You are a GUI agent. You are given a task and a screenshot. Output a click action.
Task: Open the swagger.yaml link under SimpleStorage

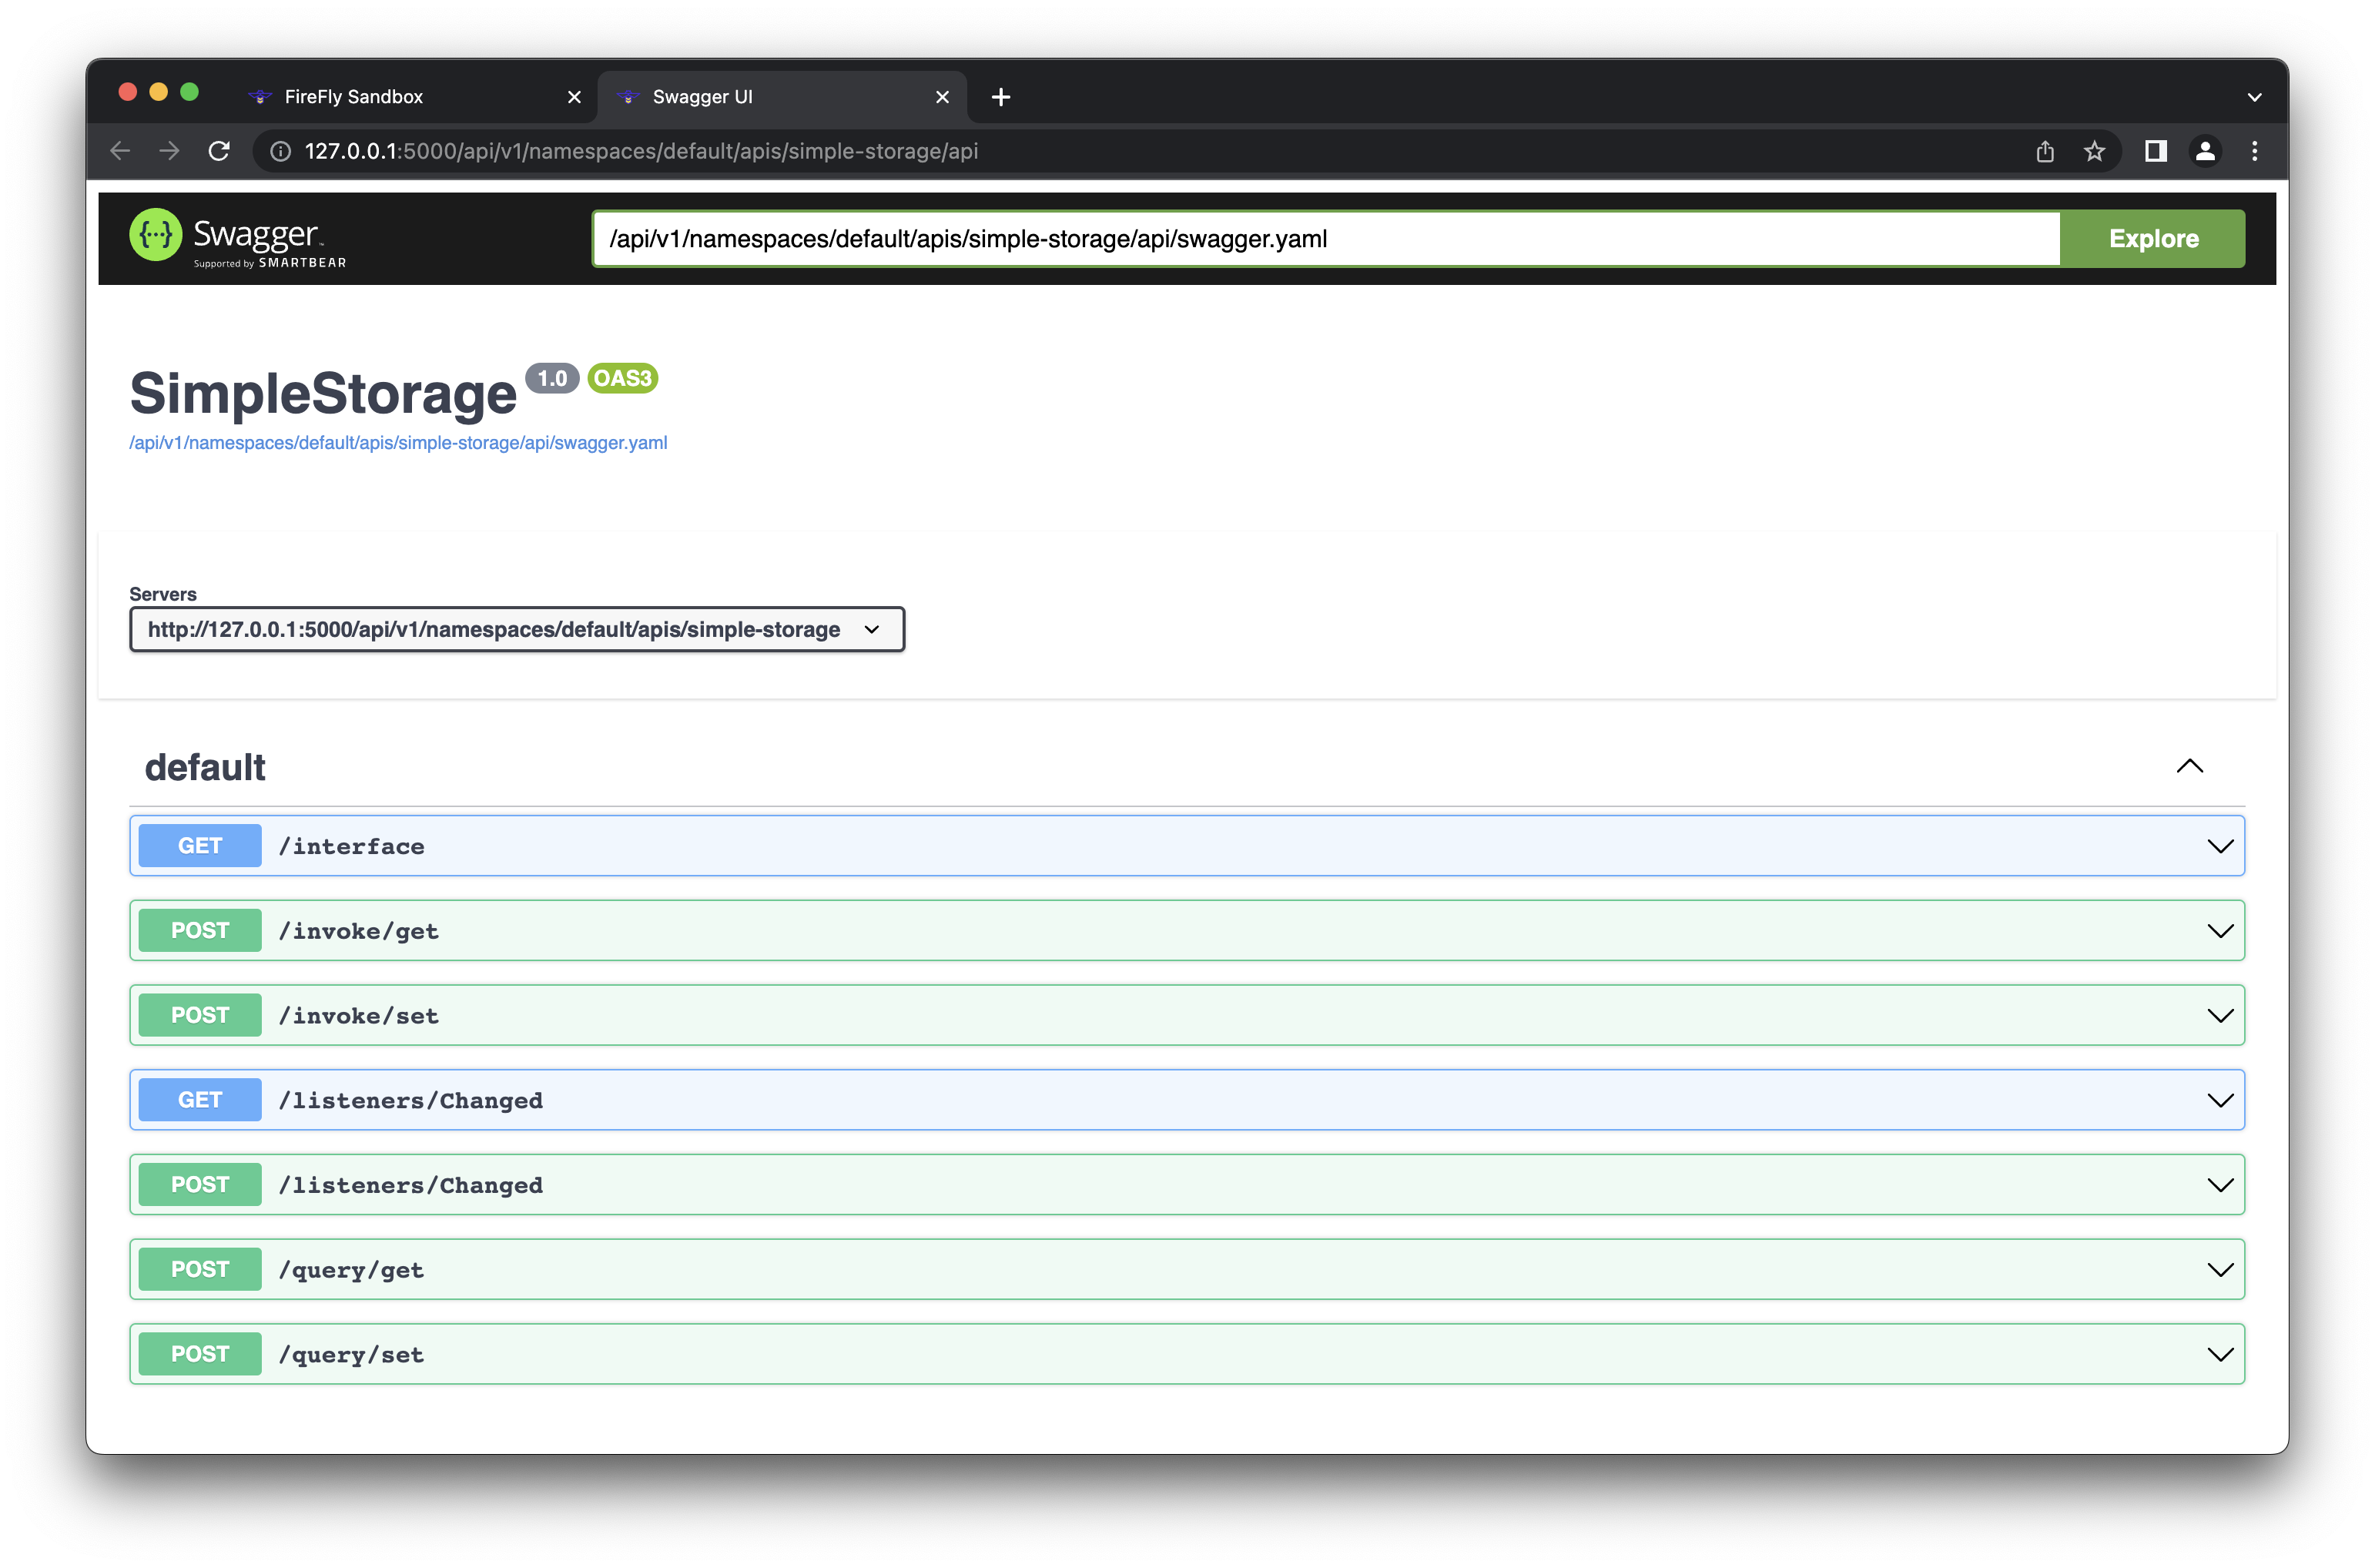coord(398,443)
